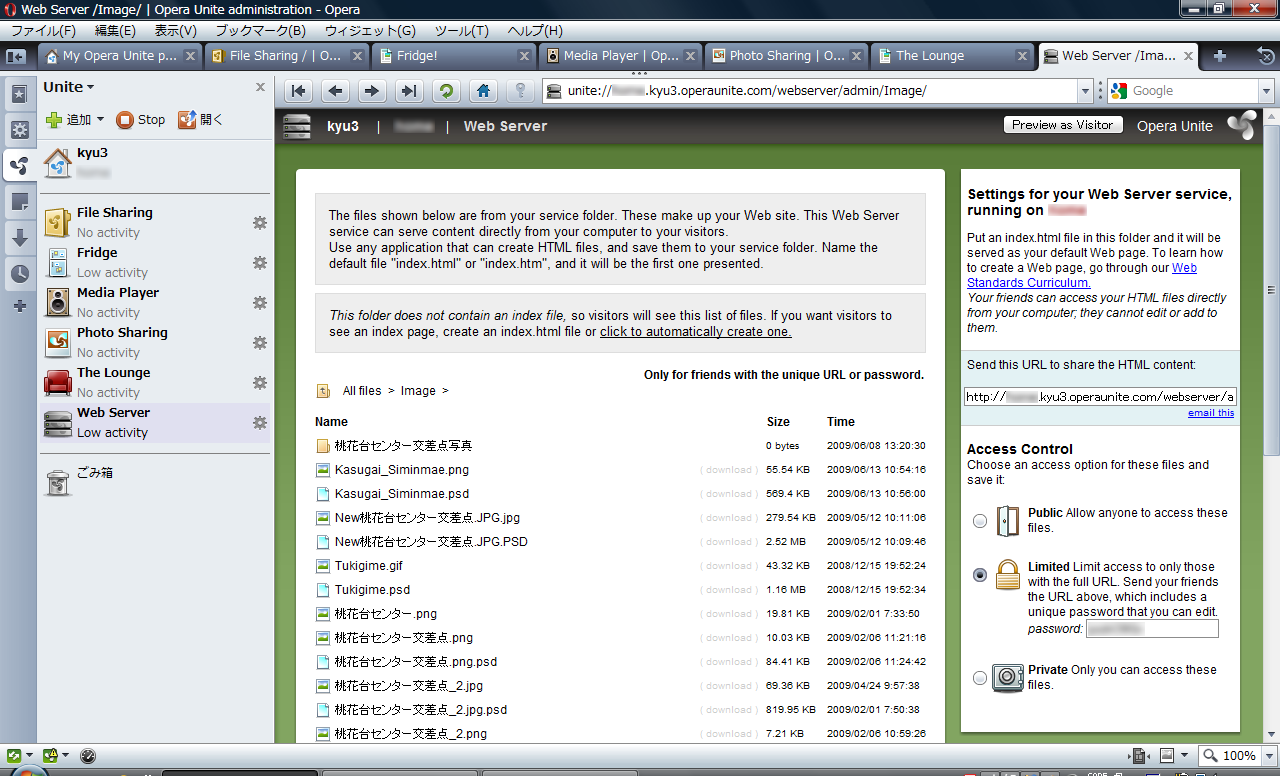Close the Unite side panel with X
Screen dimensions: 1280x776
click(x=261, y=87)
